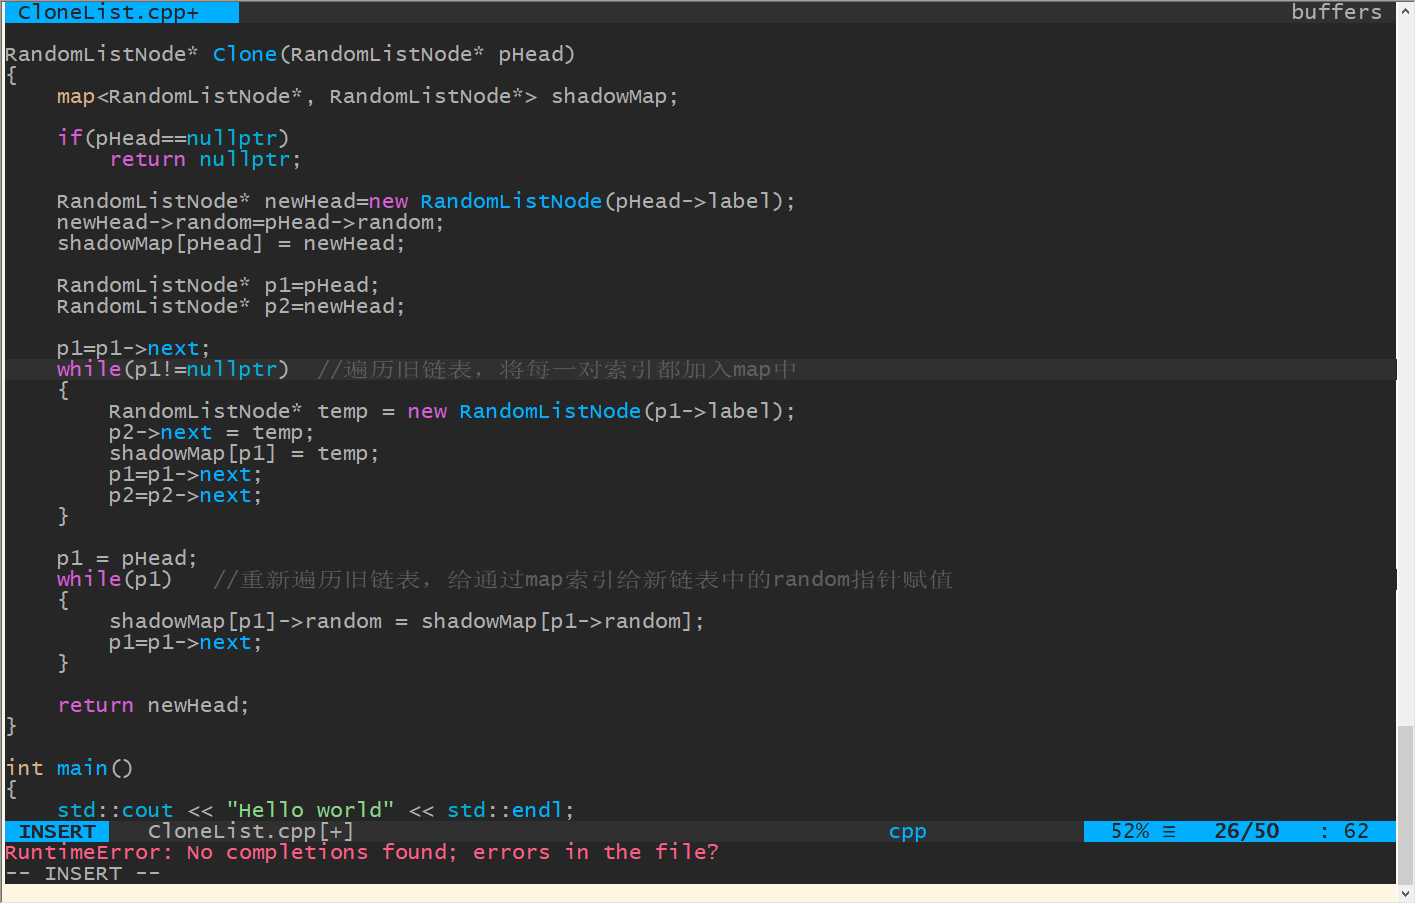Image resolution: width=1416 pixels, height=904 pixels.
Task: Click the scrollbar down arrow
Action: click(1406, 893)
